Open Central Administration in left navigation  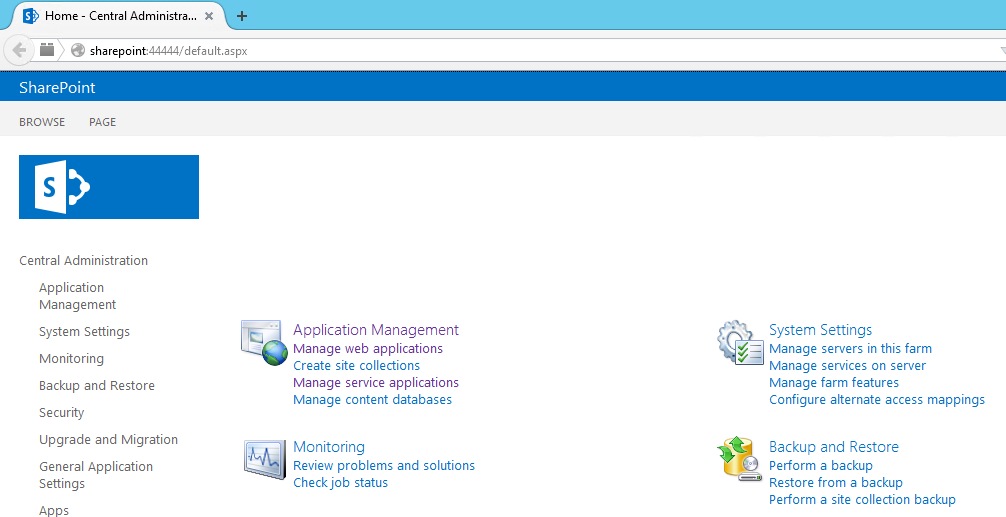(x=83, y=260)
